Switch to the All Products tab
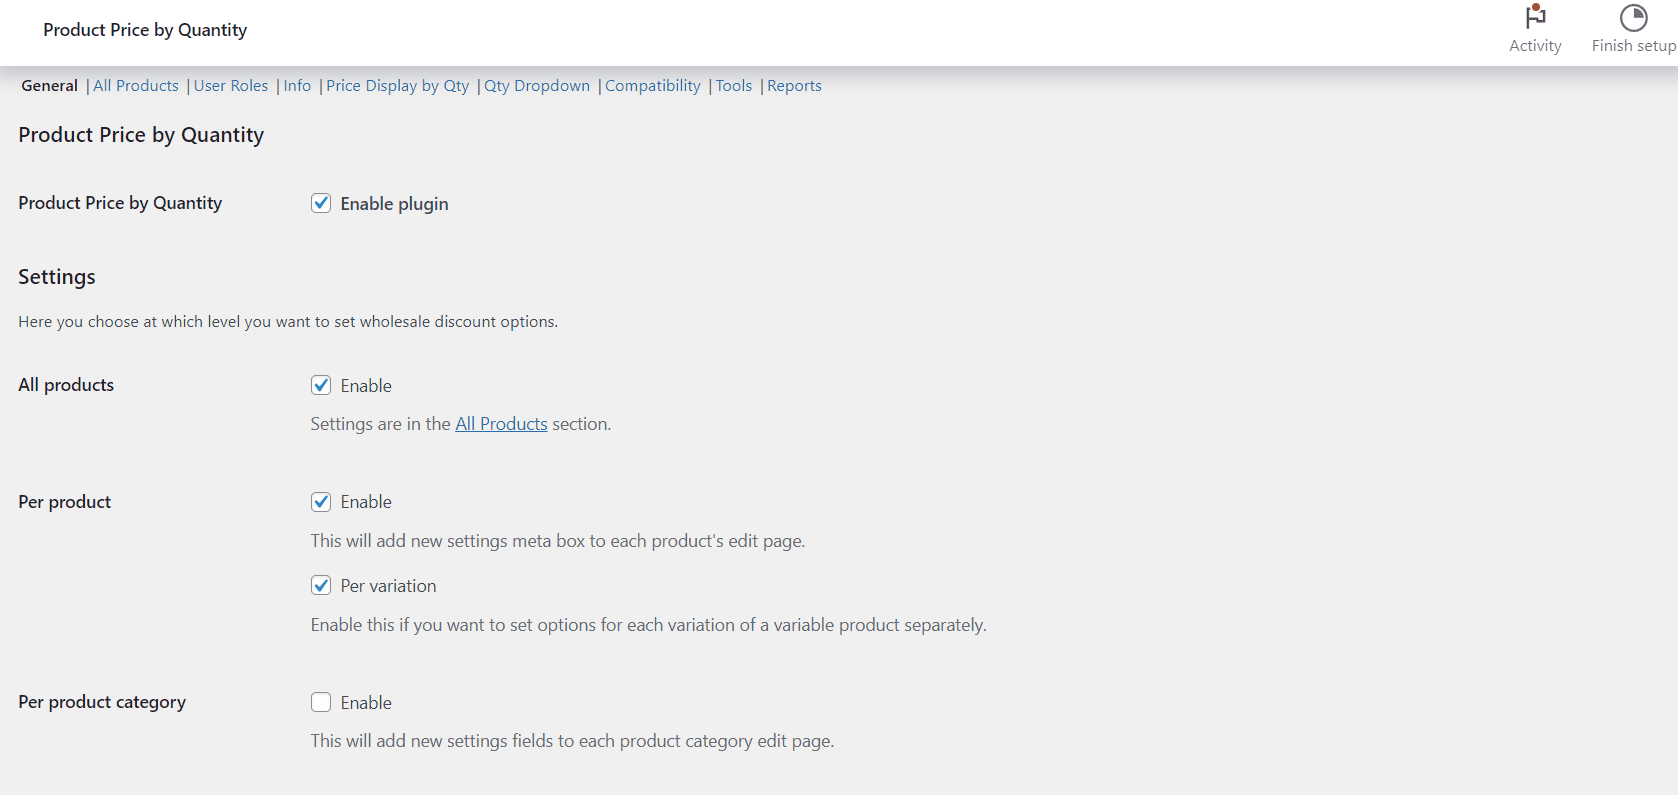Screen dimensions: 1678x795 (x=136, y=86)
